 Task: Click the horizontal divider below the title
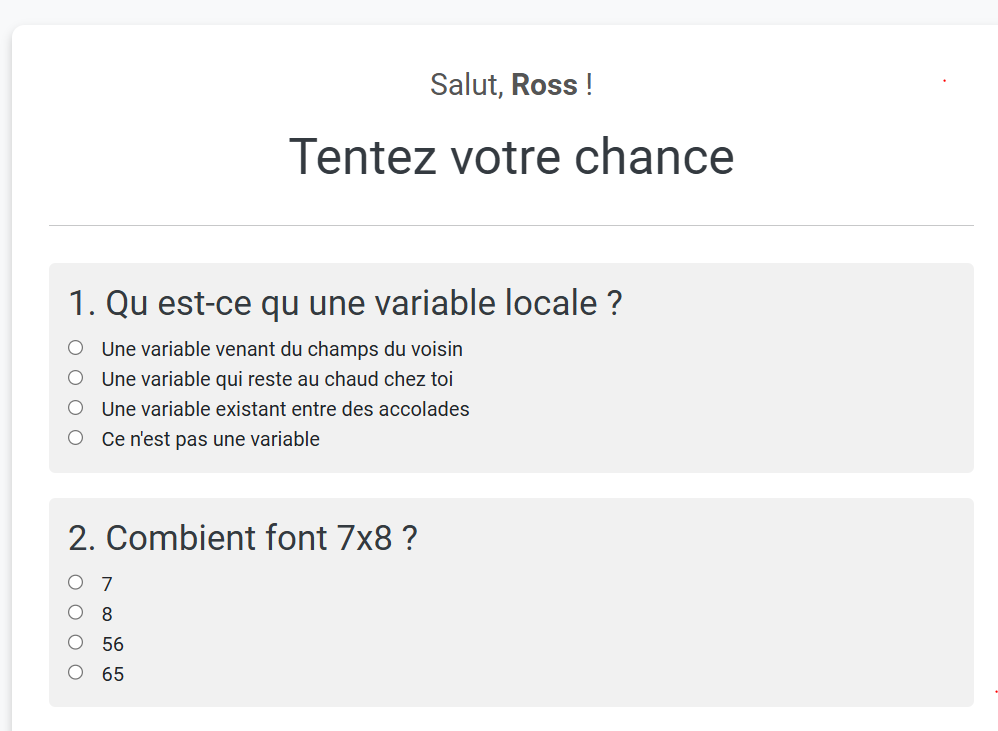point(512,225)
